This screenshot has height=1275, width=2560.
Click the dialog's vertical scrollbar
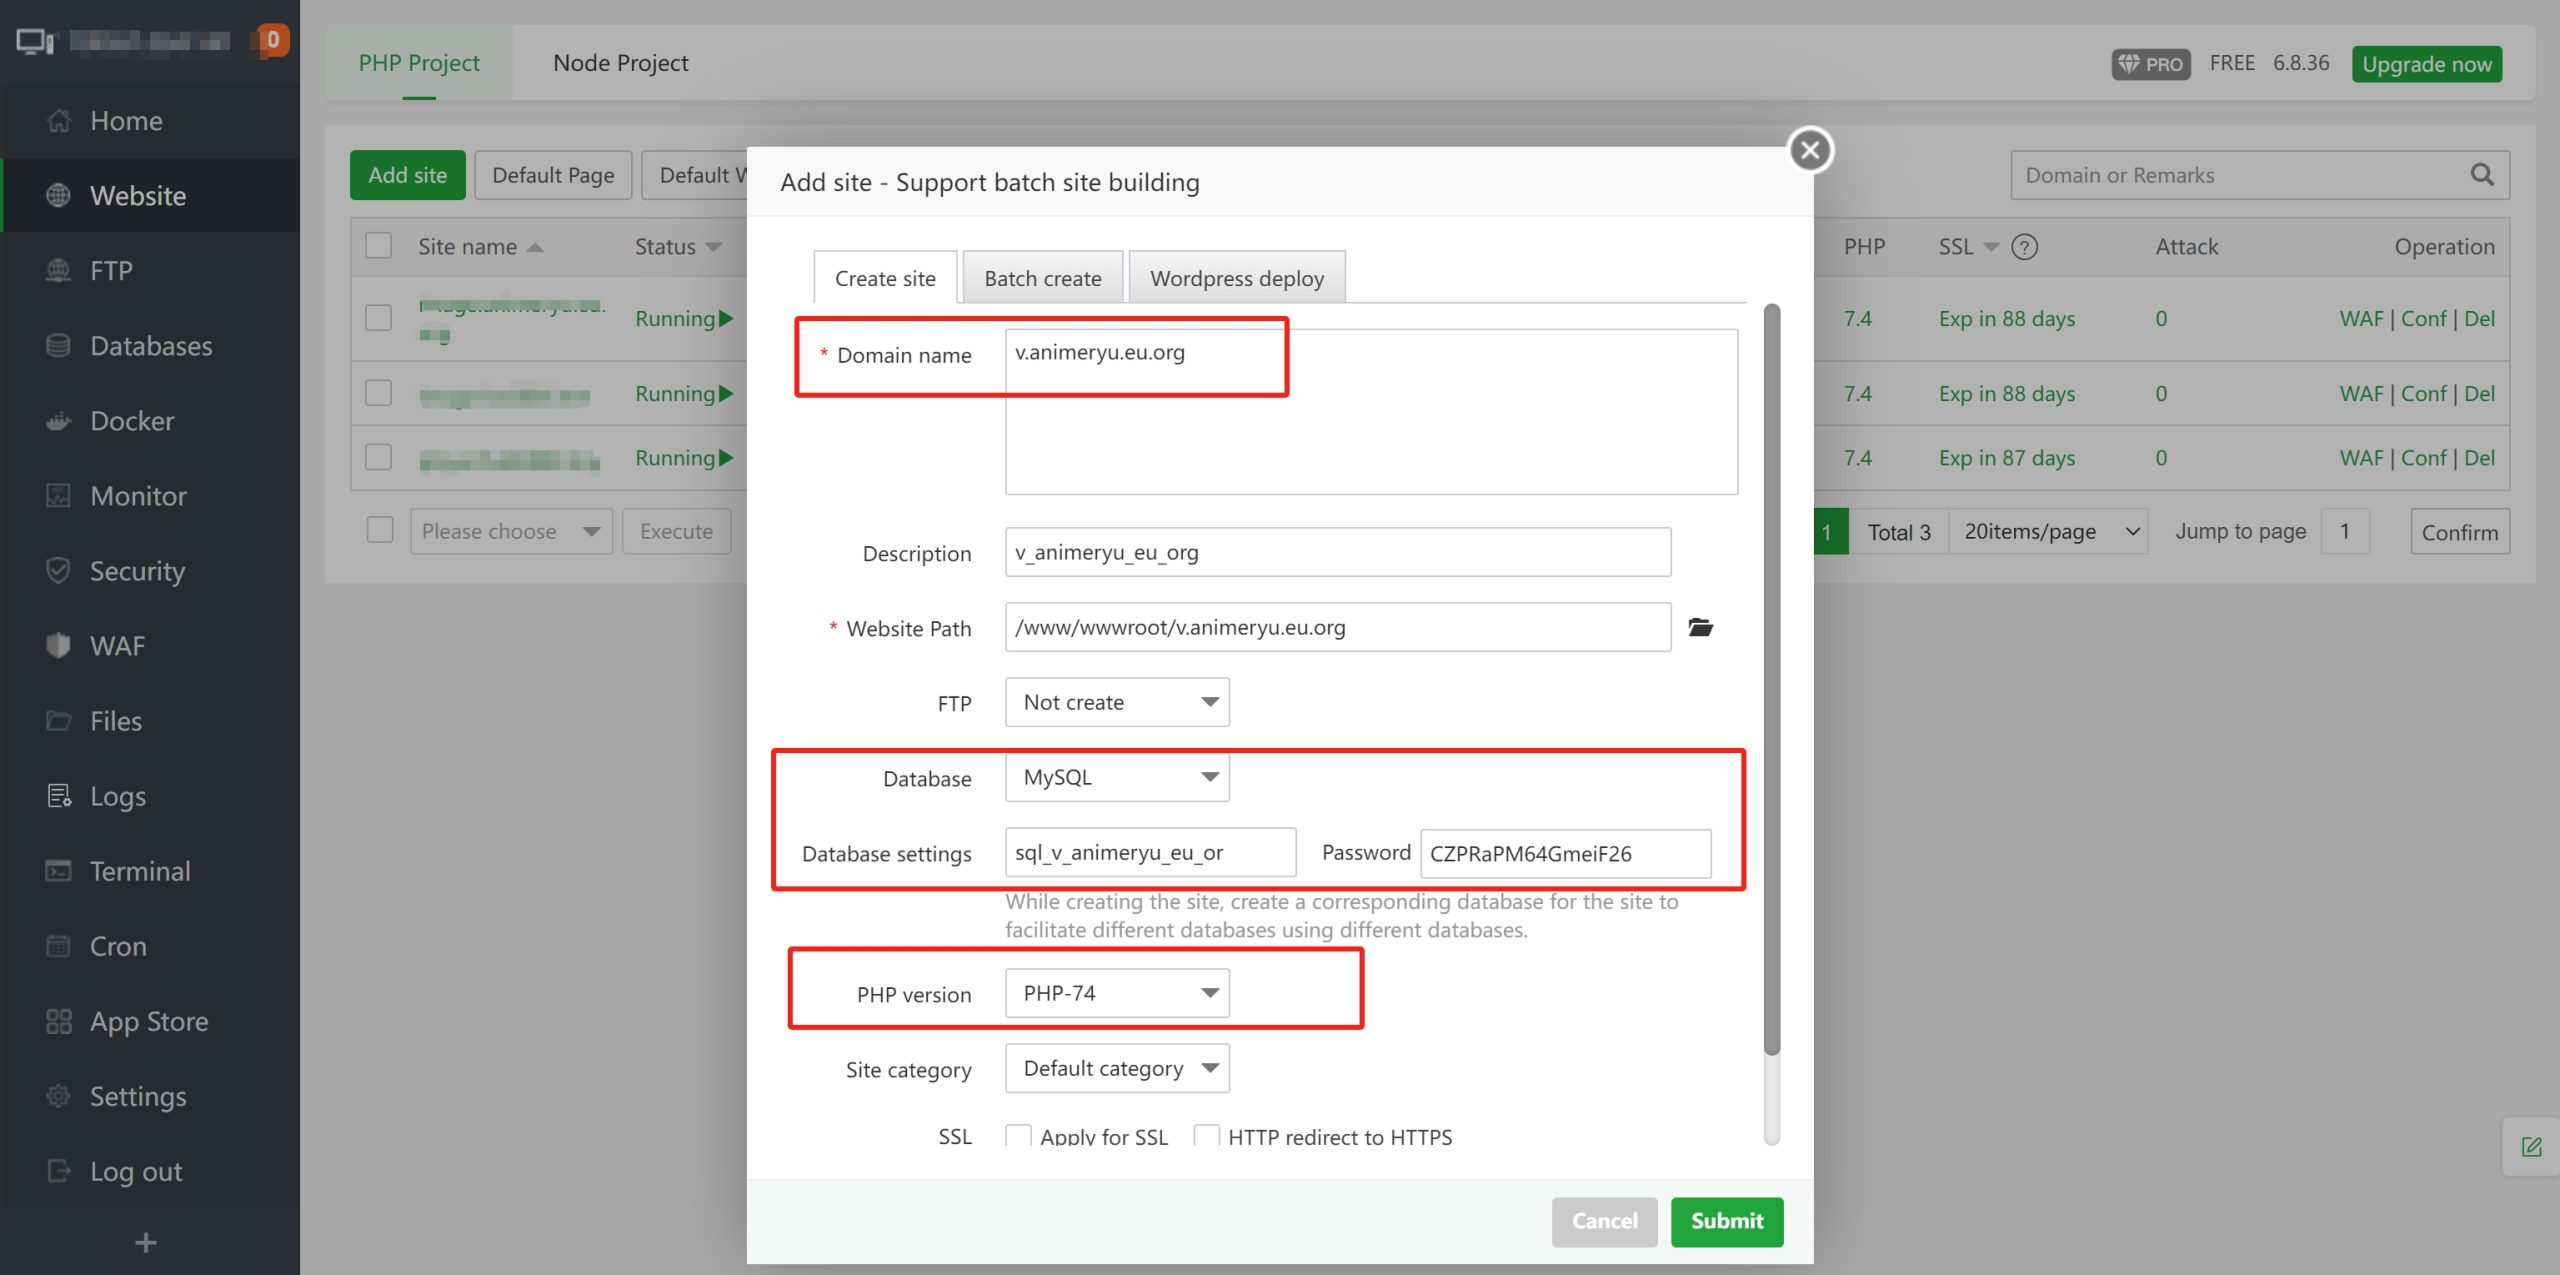point(1771,680)
